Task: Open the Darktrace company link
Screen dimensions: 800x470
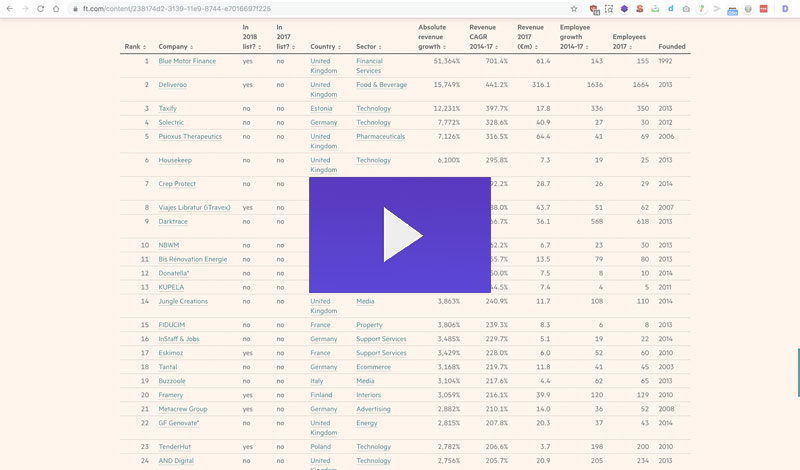Action: pos(173,221)
